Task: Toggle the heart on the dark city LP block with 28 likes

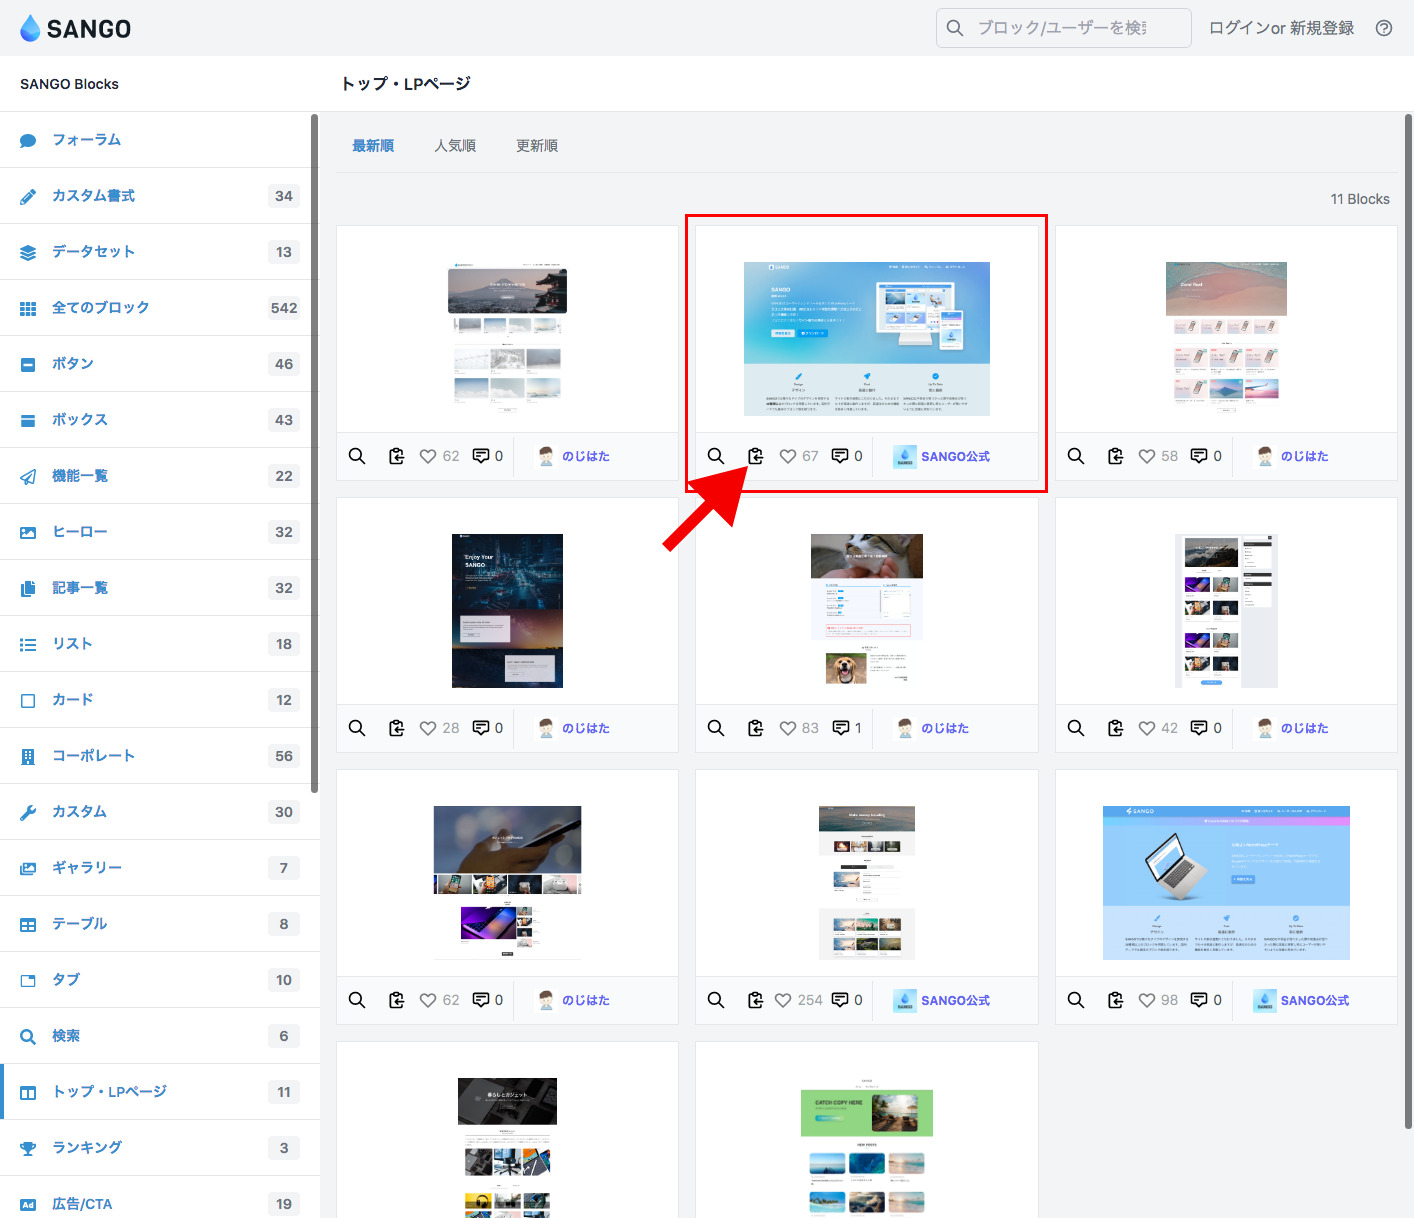Action: pyautogui.click(x=427, y=727)
